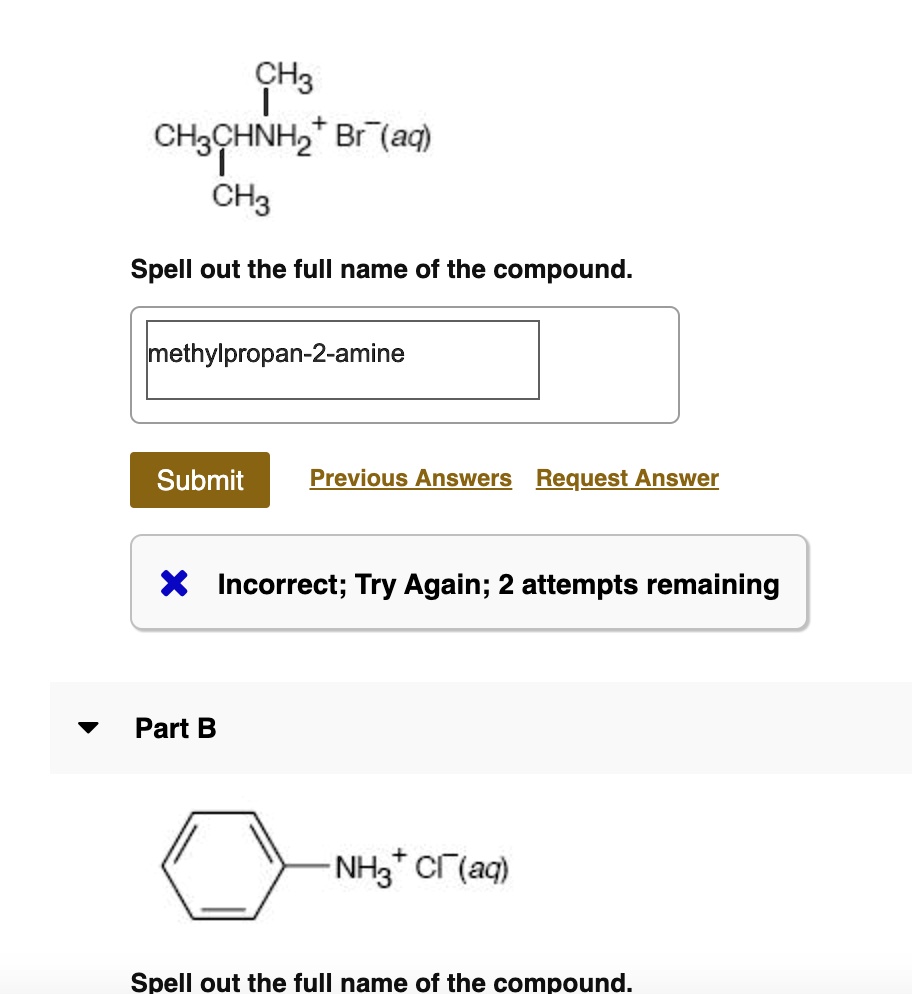Click the blue X incorrect indicator icon
This screenshot has width=912, height=994.
point(174,583)
